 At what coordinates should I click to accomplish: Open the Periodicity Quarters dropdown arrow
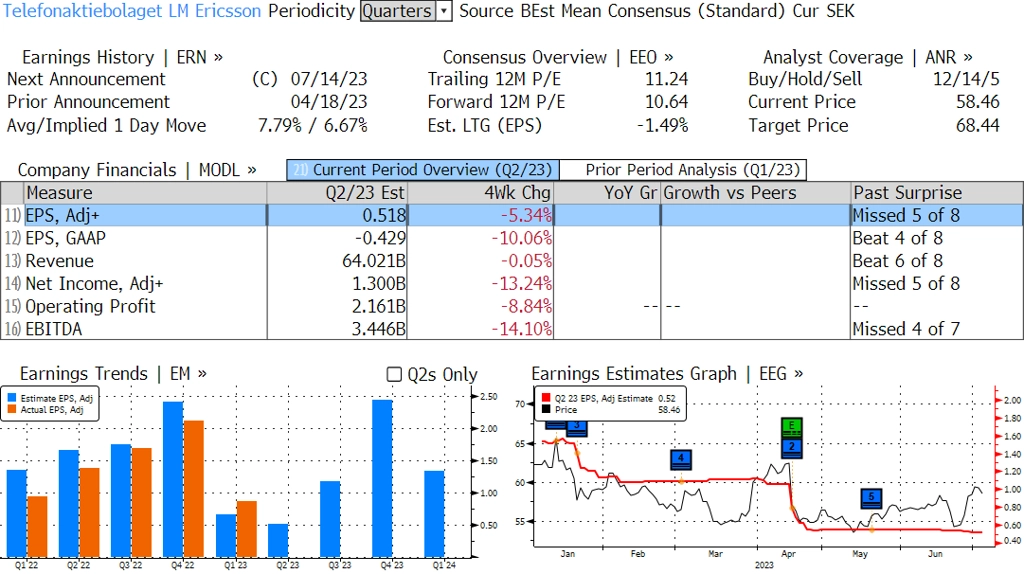pos(444,11)
